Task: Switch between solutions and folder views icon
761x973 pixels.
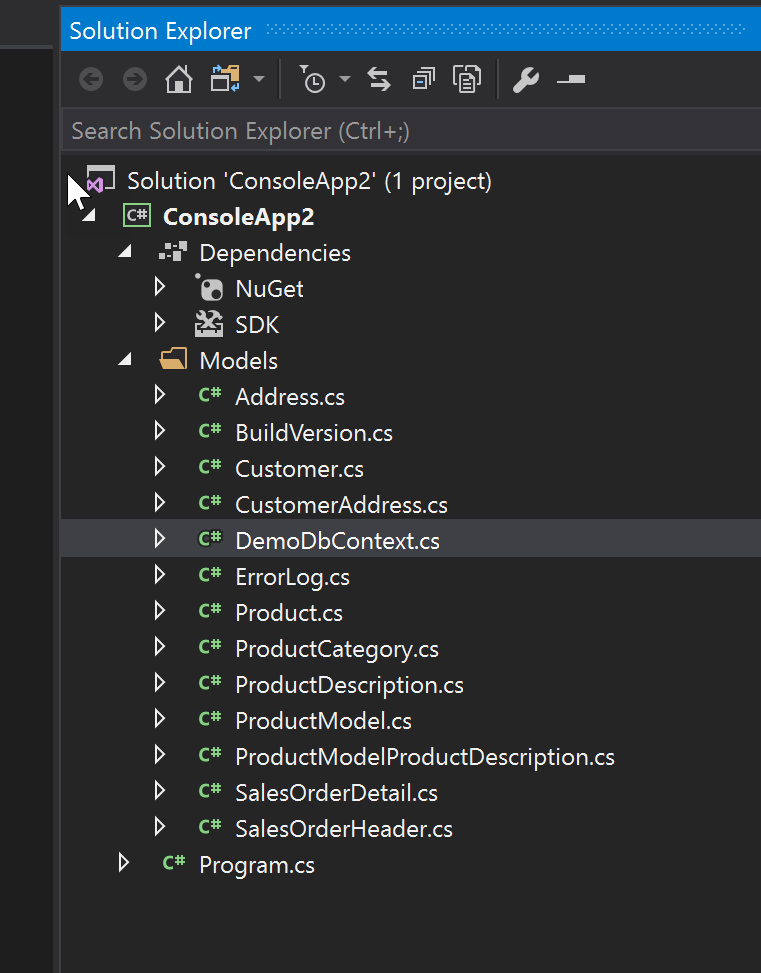Action: pos(225,79)
